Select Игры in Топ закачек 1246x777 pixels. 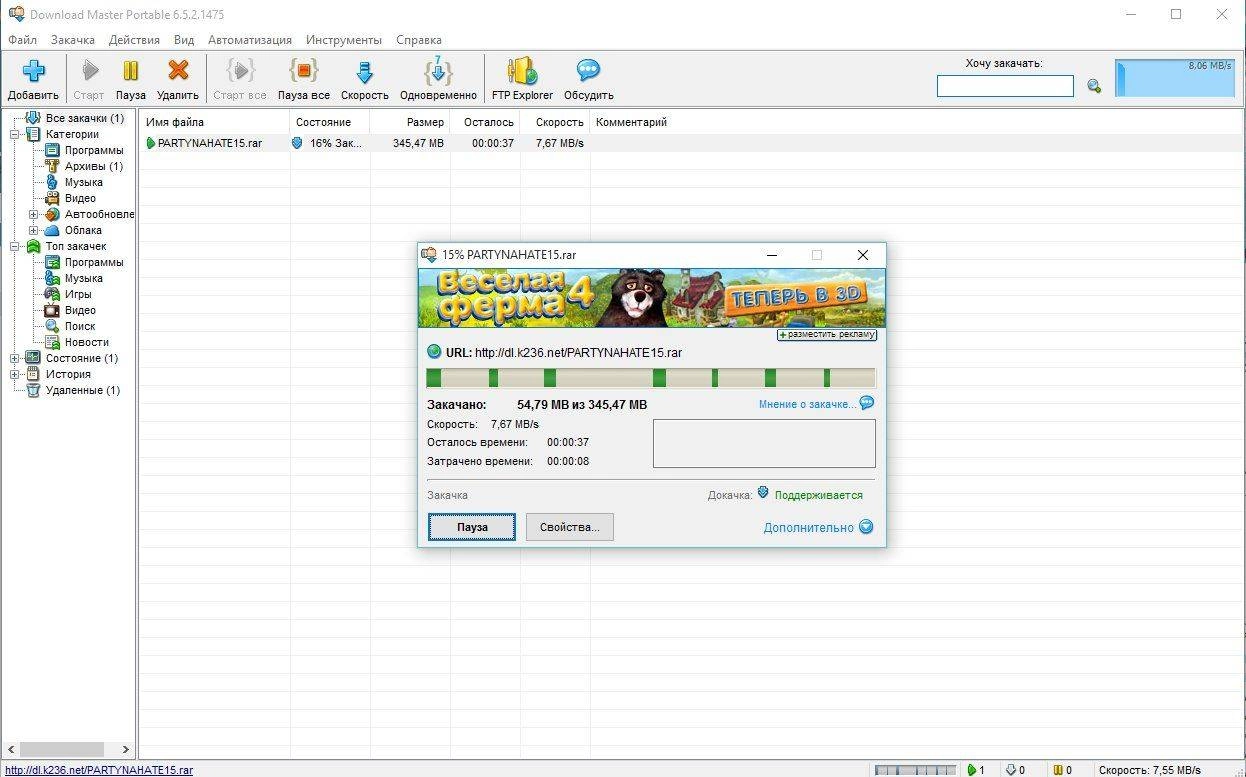click(x=78, y=294)
